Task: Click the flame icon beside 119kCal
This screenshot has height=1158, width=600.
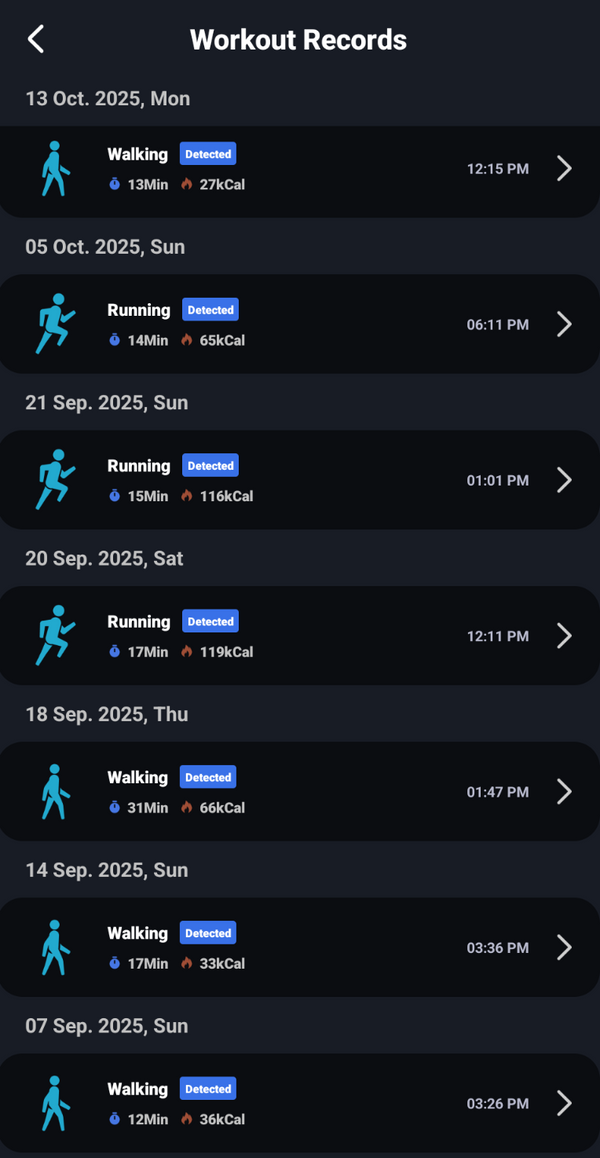Action: [187, 652]
